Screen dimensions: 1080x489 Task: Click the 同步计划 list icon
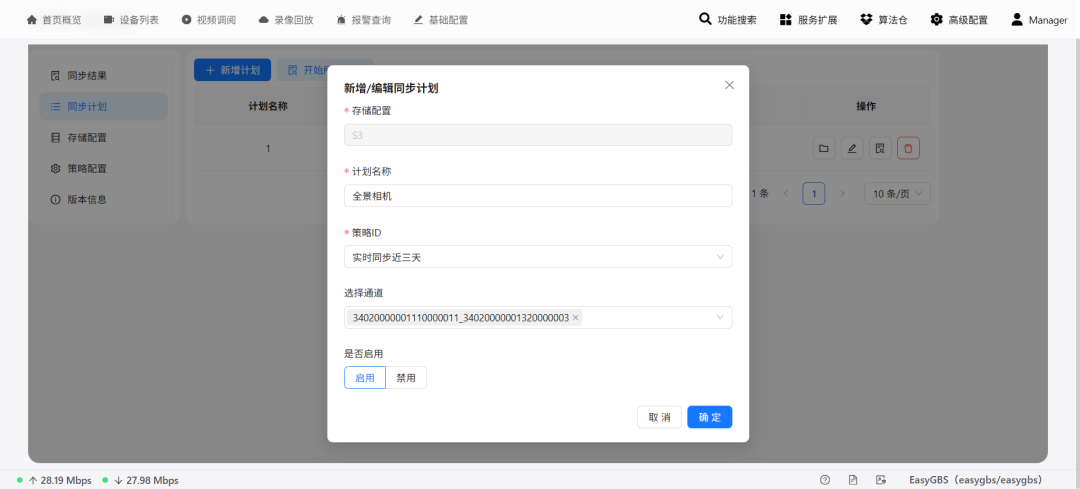56,107
